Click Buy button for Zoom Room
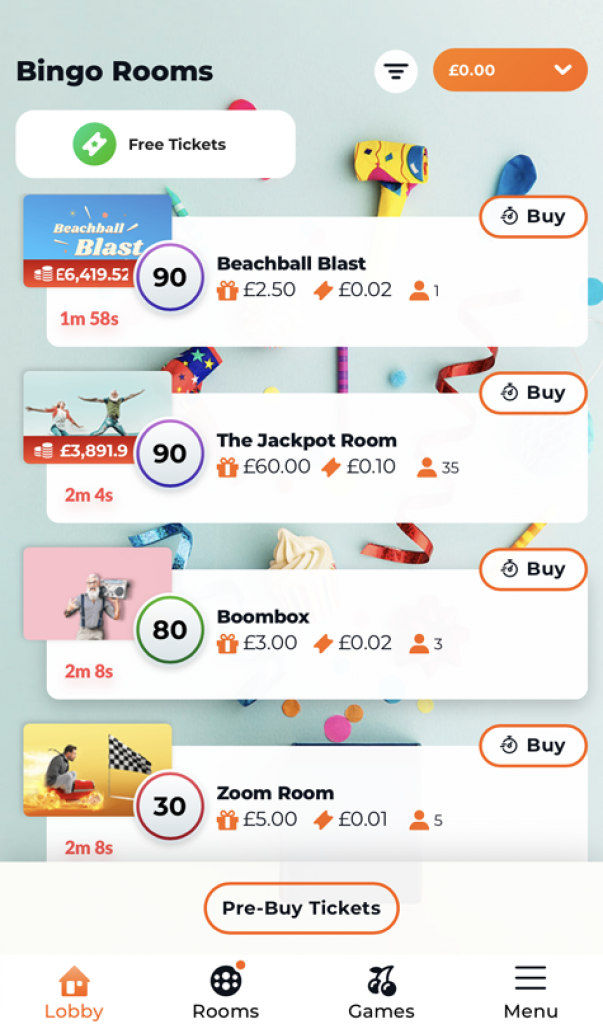This screenshot has height=1024, width=603. 533,745
